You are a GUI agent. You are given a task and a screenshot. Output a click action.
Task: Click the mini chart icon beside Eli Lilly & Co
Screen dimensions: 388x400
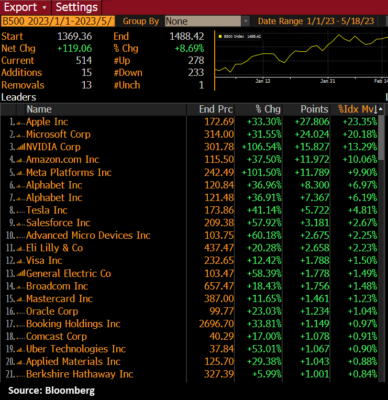[x=21, y=249]
